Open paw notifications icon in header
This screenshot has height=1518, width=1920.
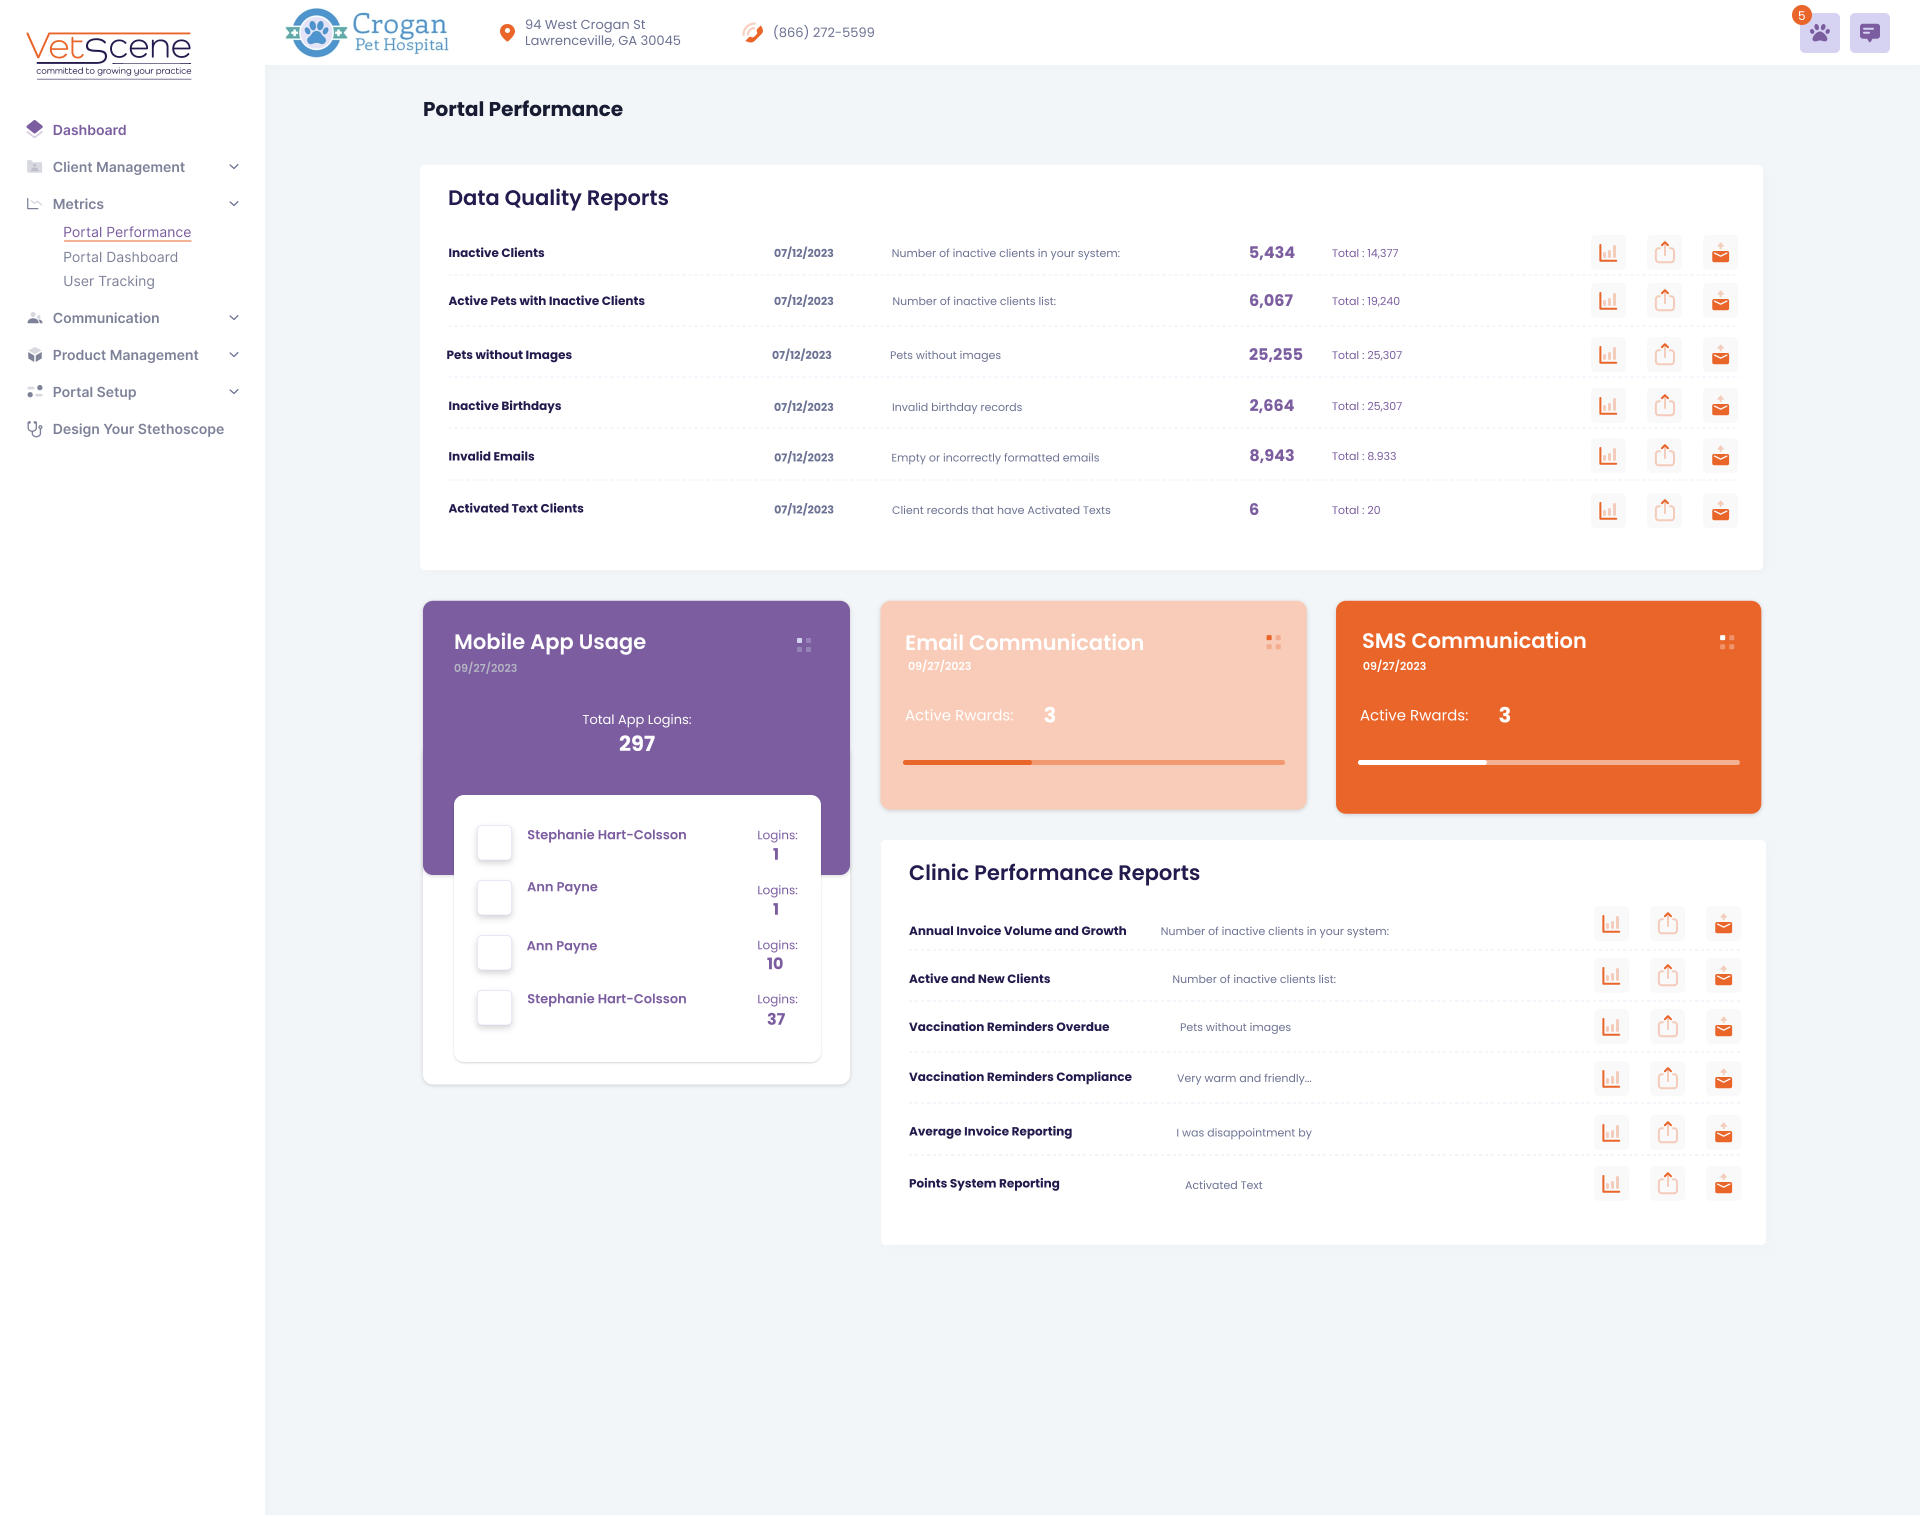point(1819,33)
